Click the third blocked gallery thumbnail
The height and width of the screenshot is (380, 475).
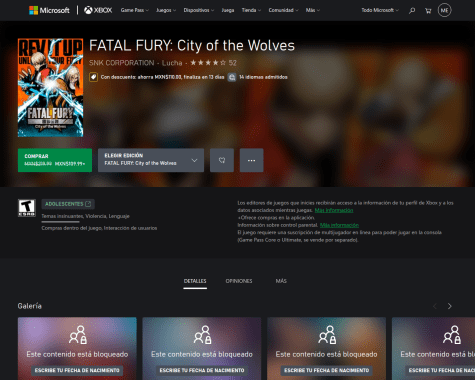pyautogui.click(x=326, y=349)
